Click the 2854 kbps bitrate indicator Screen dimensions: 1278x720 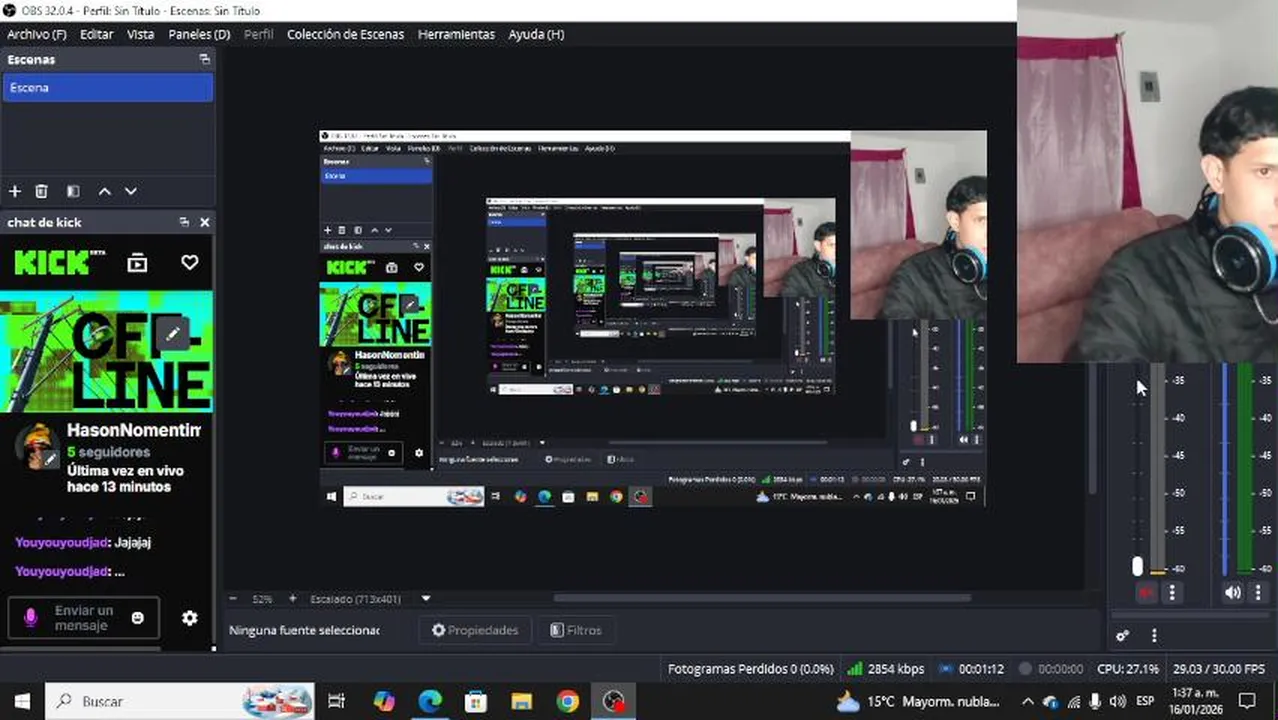pos(886,669)
